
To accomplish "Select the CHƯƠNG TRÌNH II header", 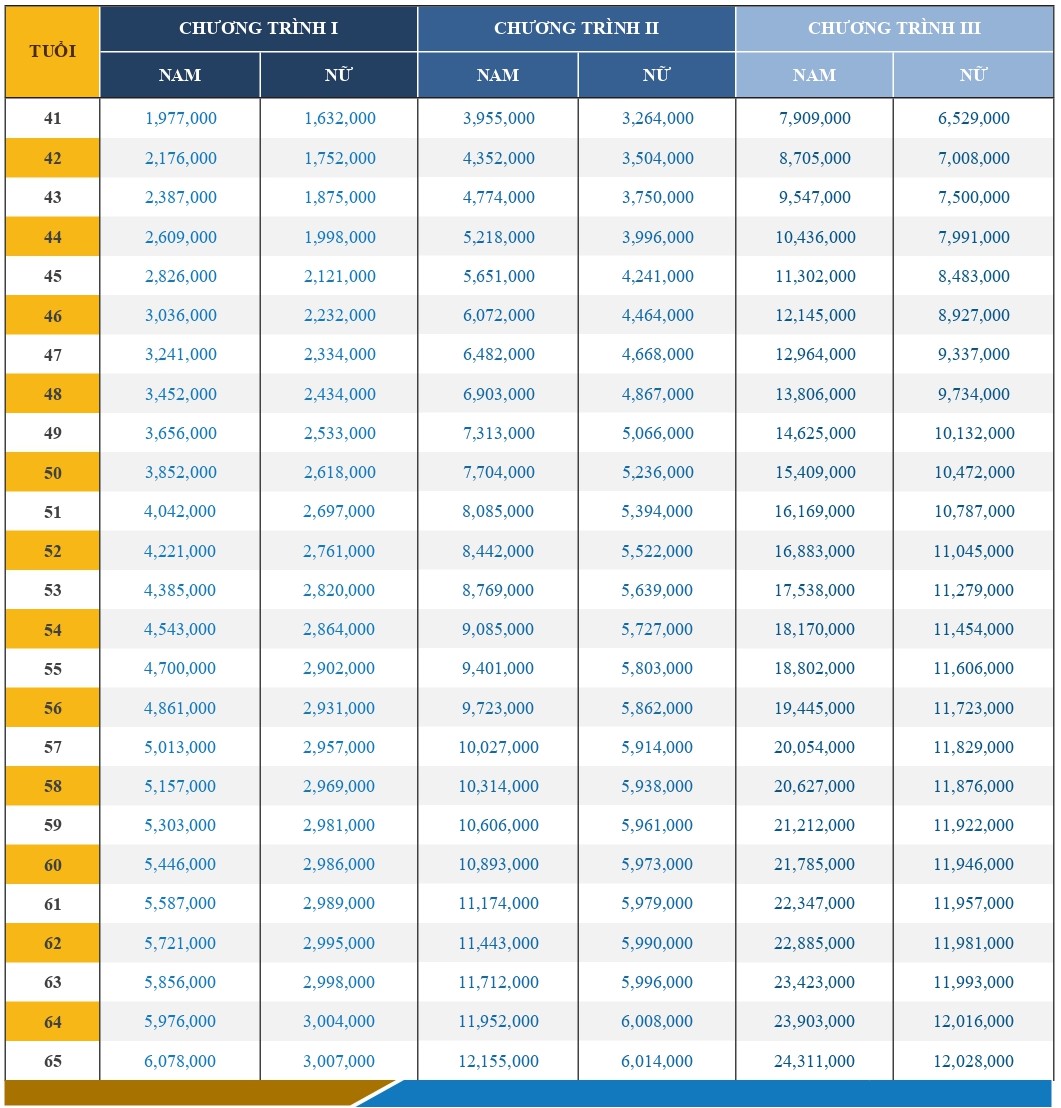I will coord(576,29).
